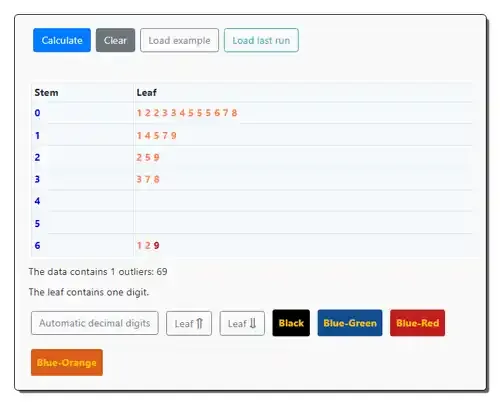Click the leaves of stem 1
500x404 pixels.
156,136
